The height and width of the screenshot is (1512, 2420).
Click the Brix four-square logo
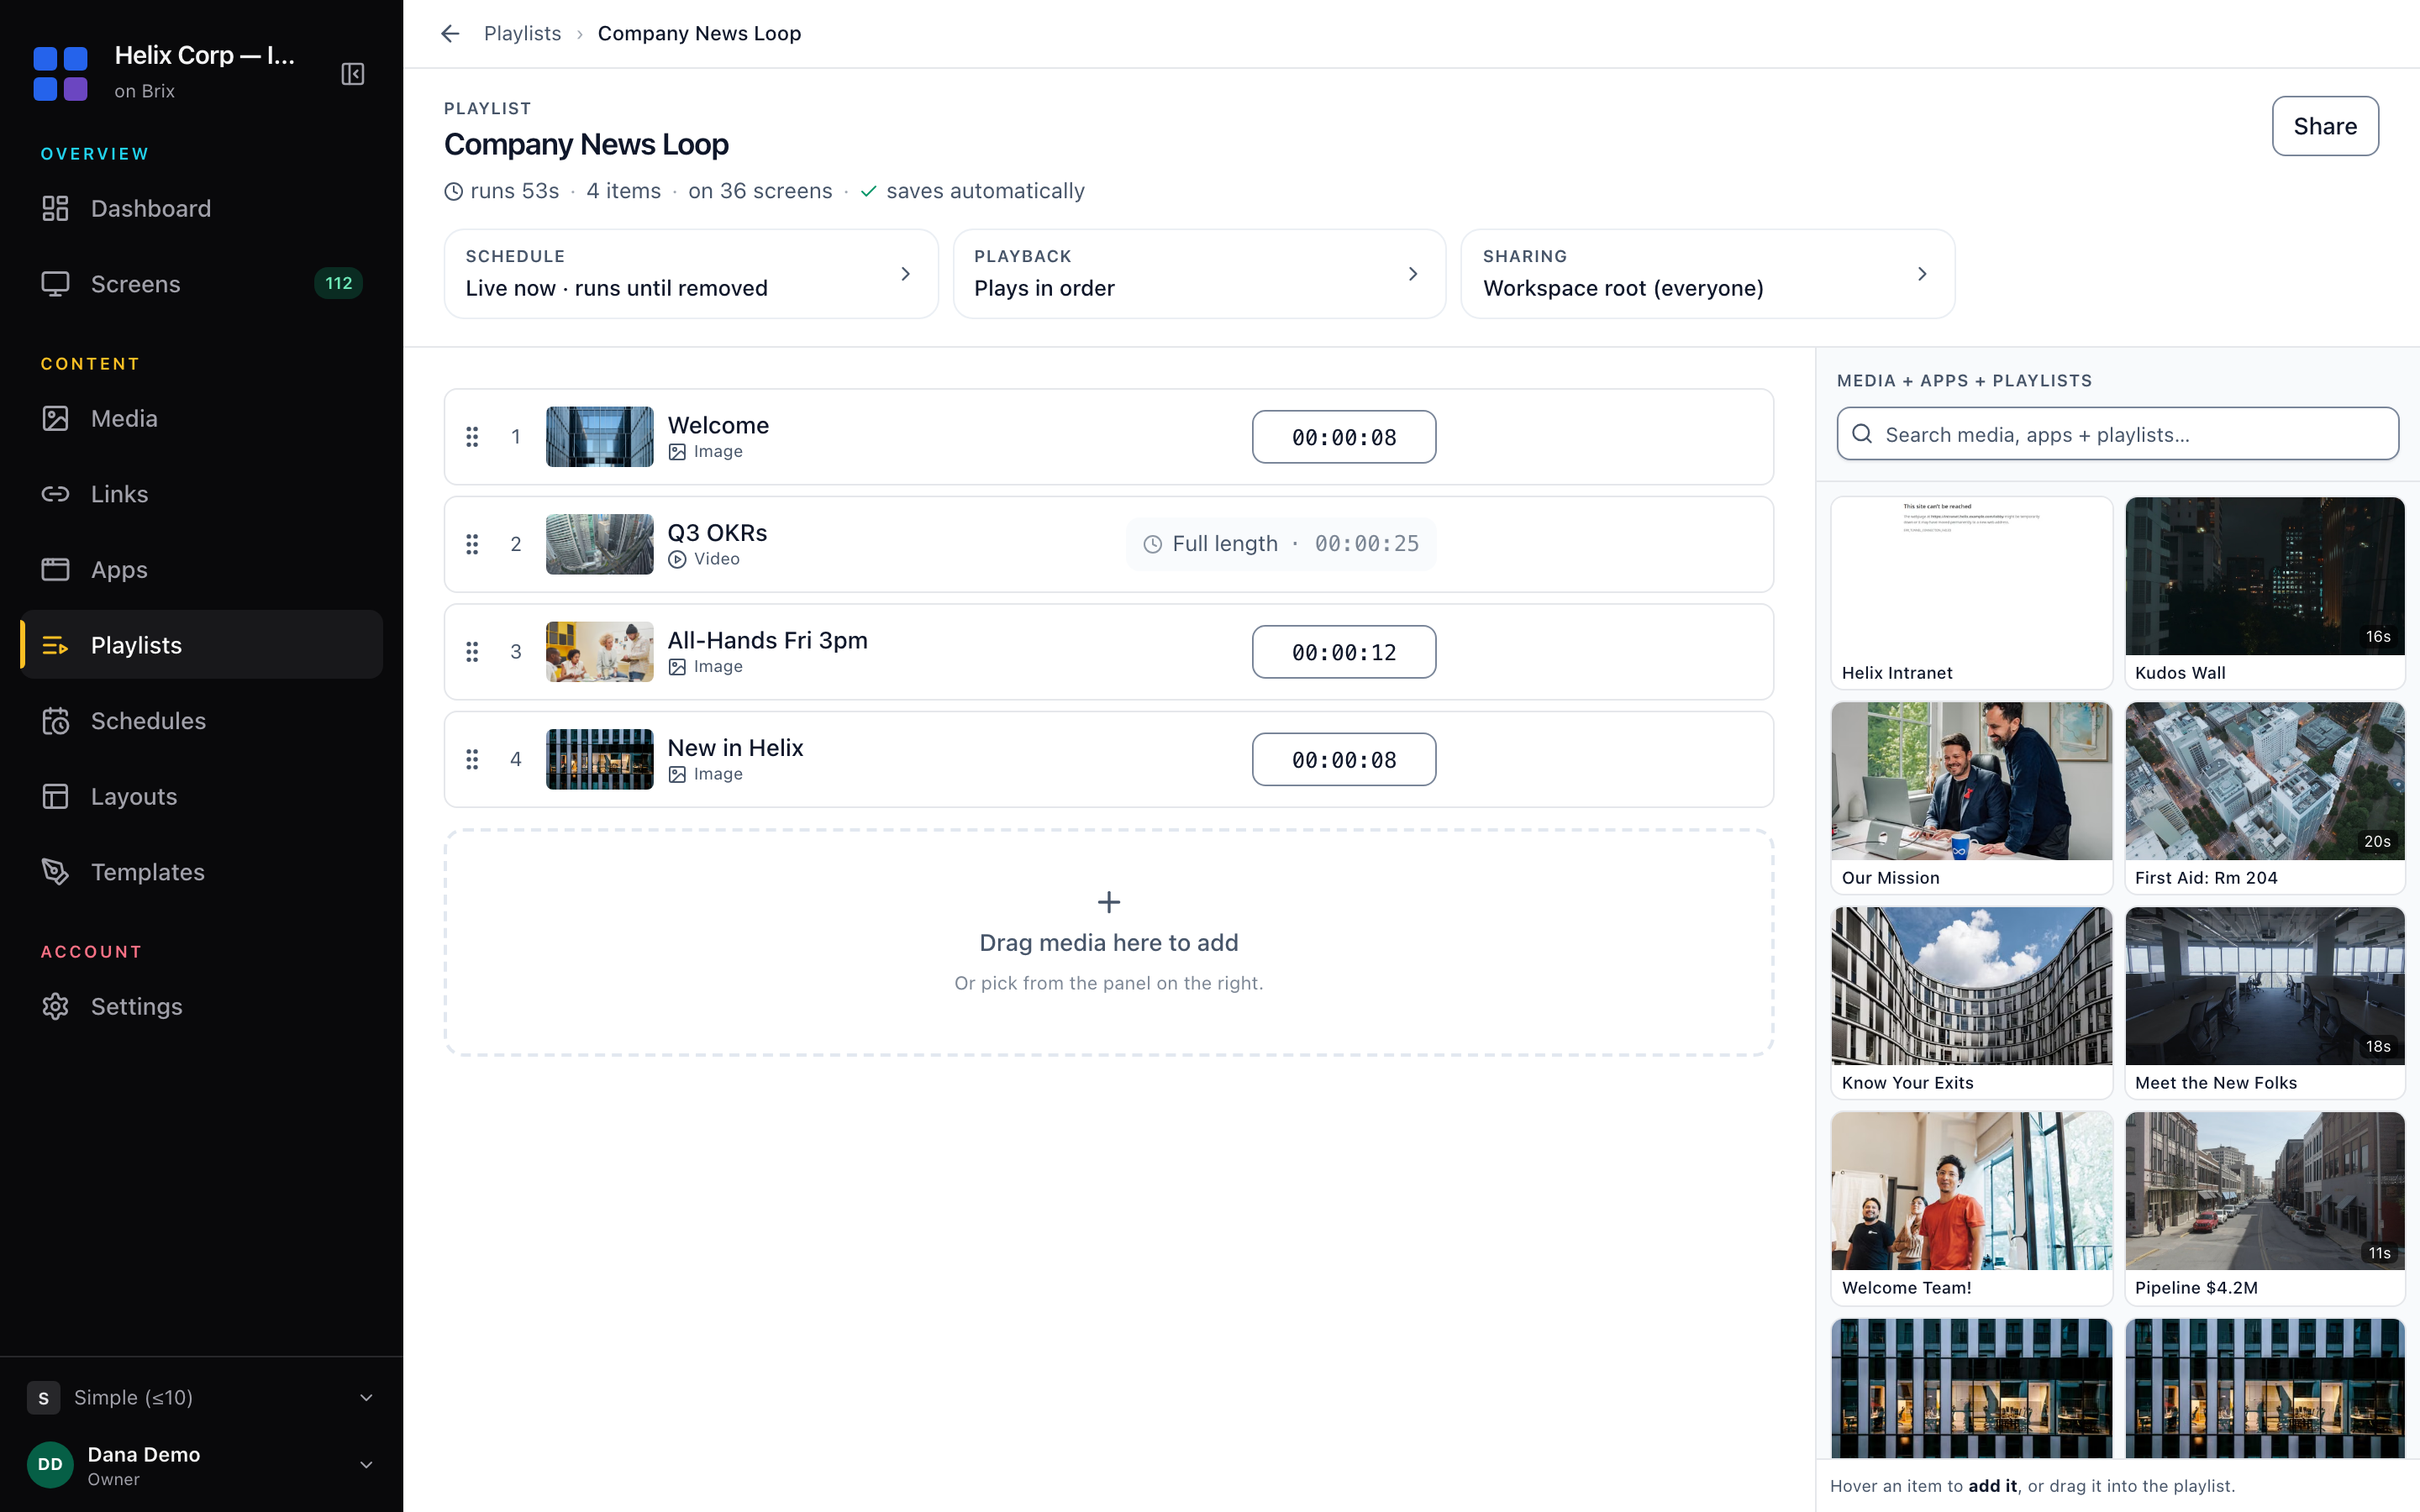point(60,73)
